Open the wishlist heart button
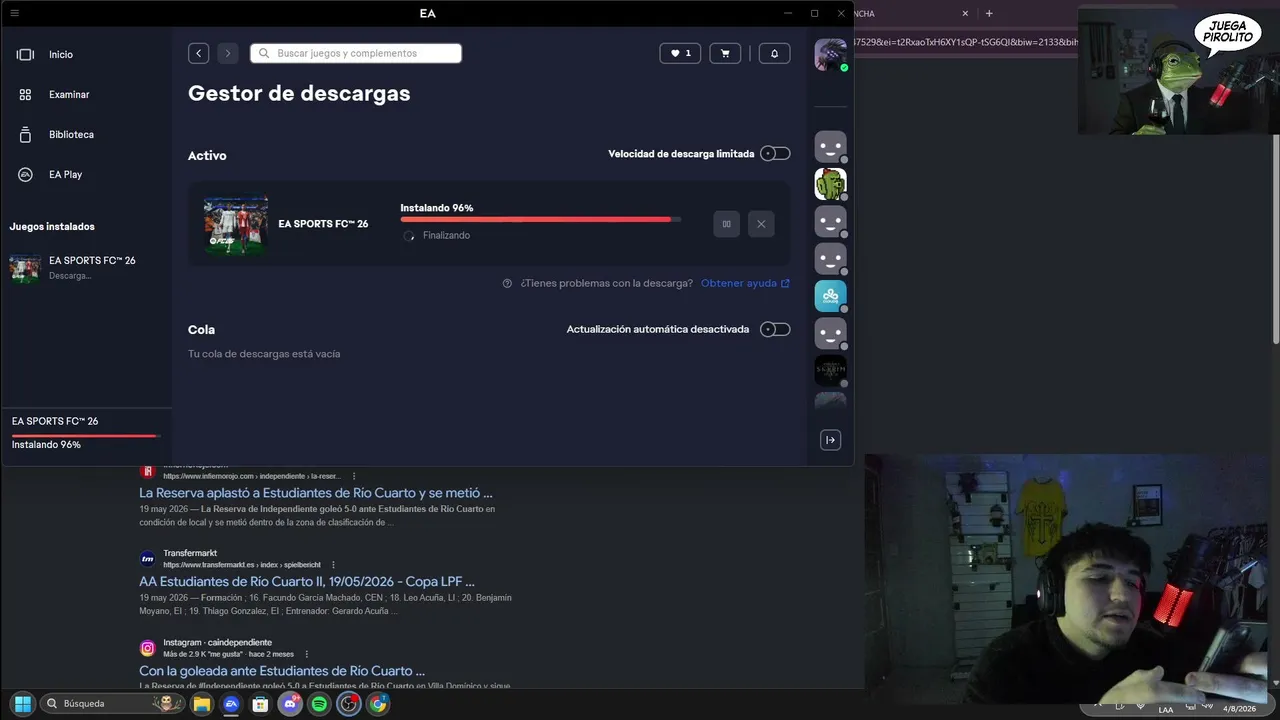 click(680, 53)
